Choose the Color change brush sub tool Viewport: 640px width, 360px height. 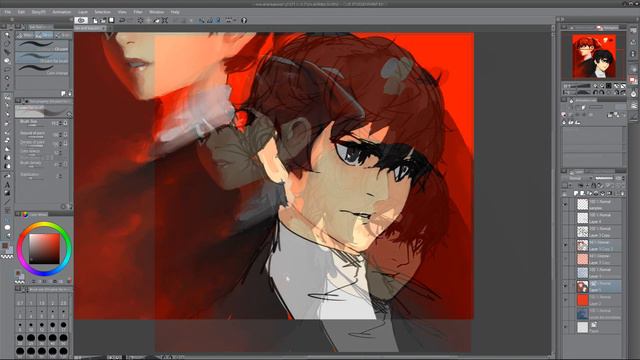tap(42, 70)
